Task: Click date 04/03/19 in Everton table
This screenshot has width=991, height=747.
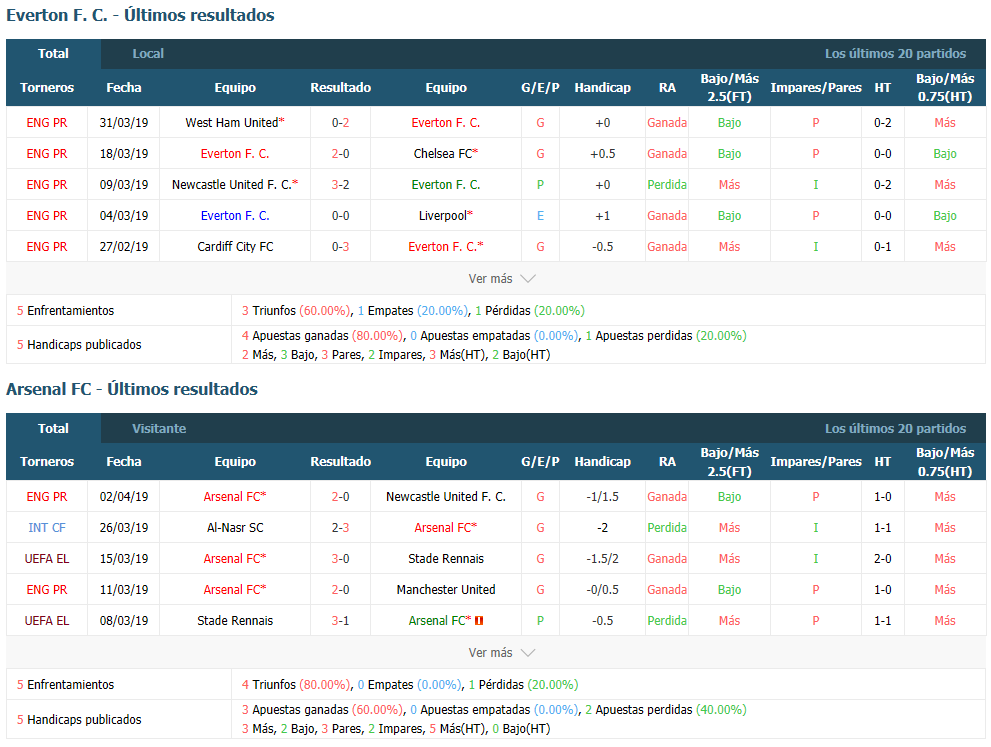Action: point(124,216)
